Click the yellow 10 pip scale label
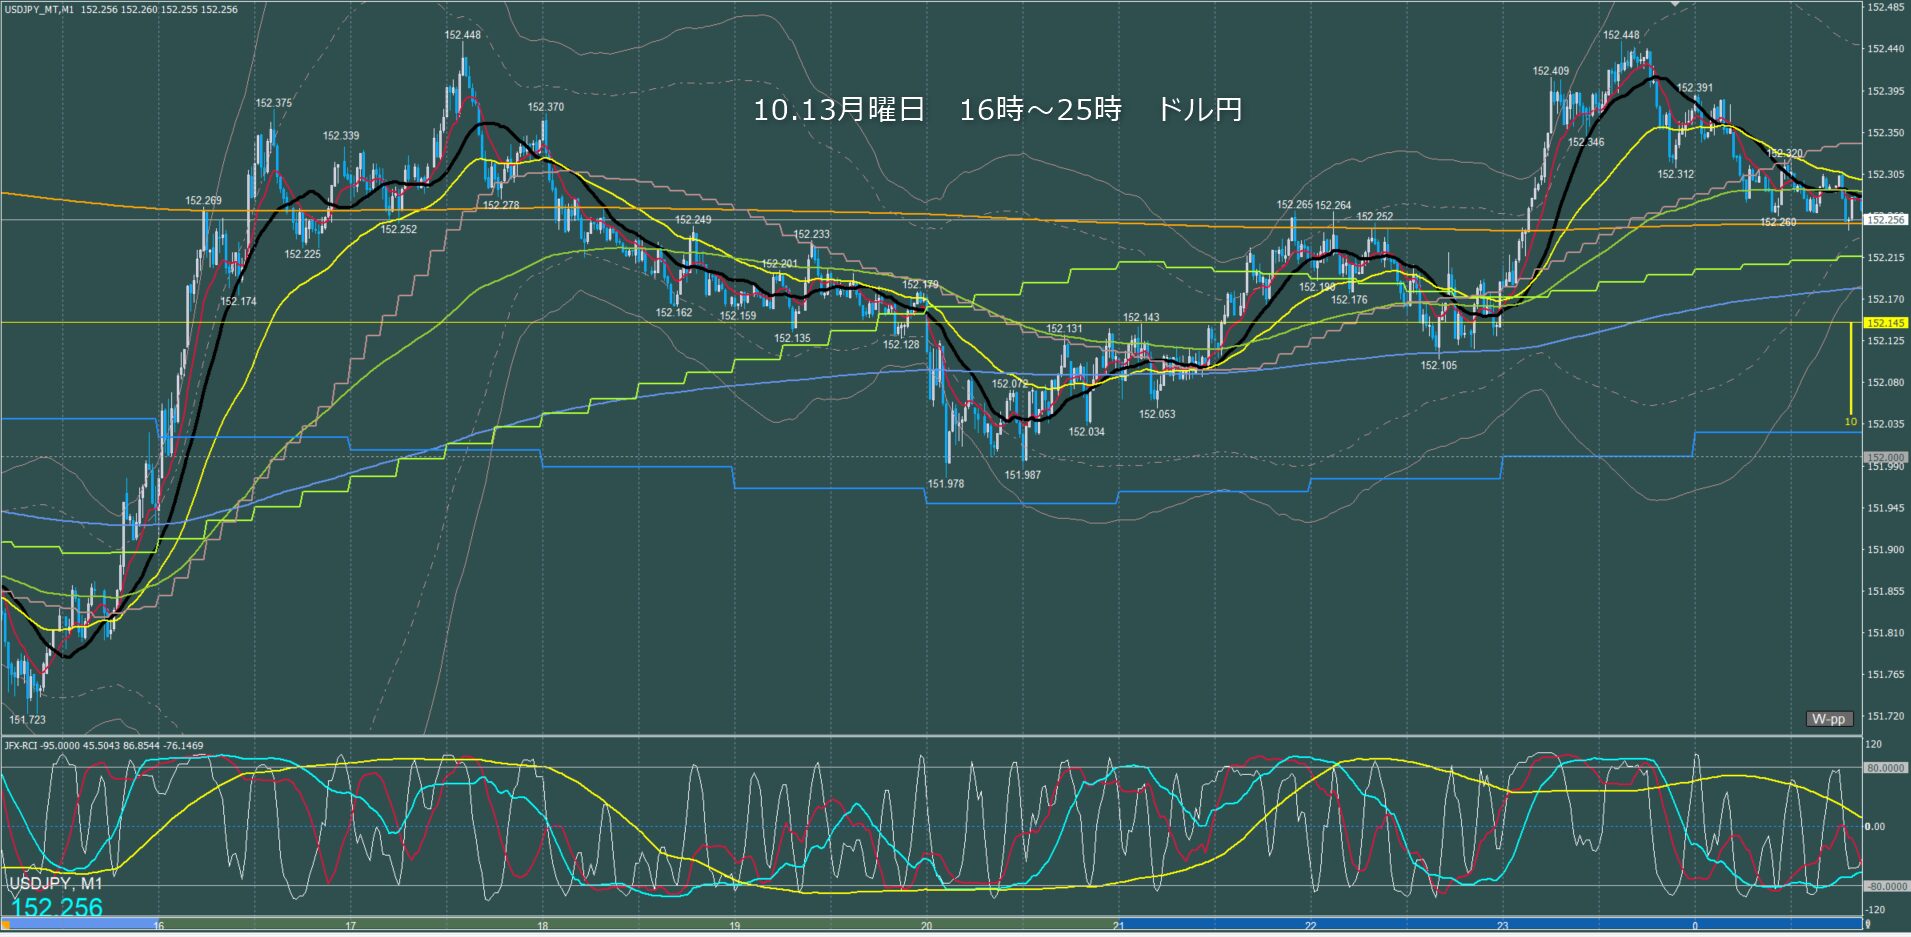This screenshot has height=937, width=1911. coord(1850,422)
